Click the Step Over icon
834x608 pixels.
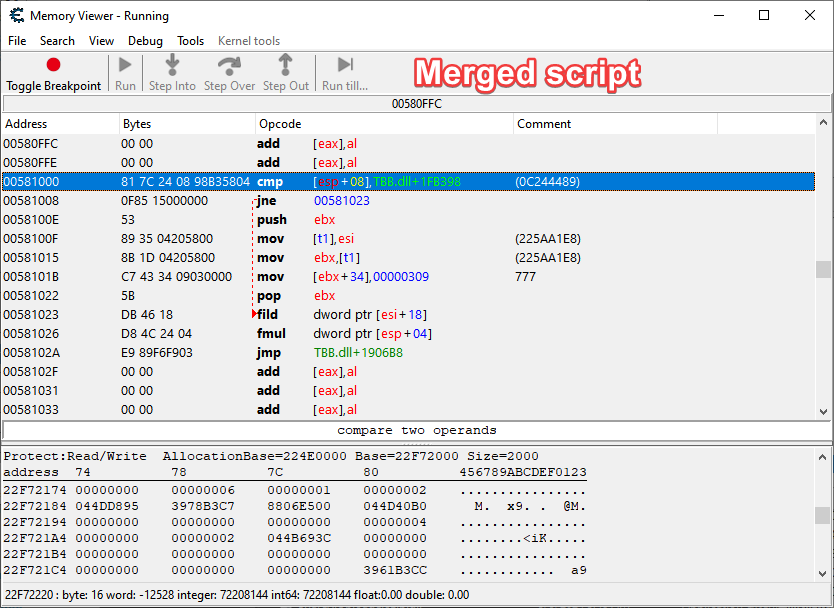tap(228, 63)
